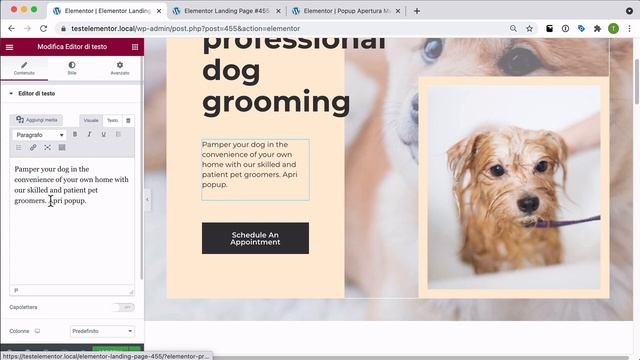Switch to Popup Apertura browser tab
640x360 pixels.
click(x=347, y=11)
